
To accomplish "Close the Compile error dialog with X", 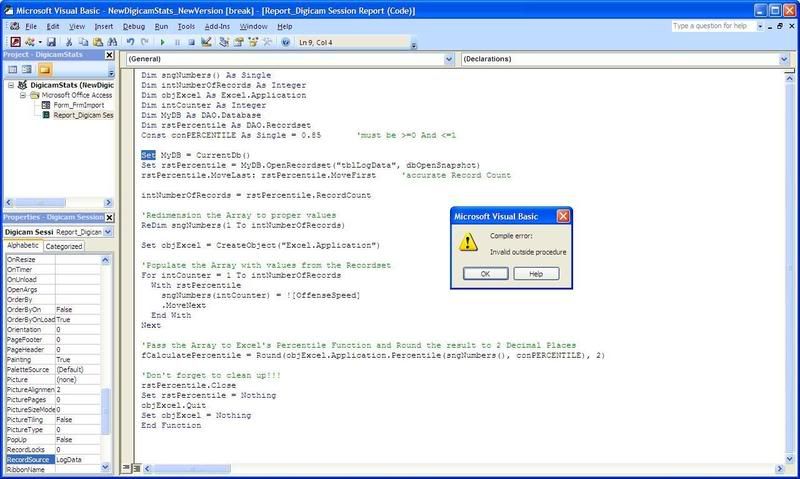I will pyautogui.click(x=563, y=216).
